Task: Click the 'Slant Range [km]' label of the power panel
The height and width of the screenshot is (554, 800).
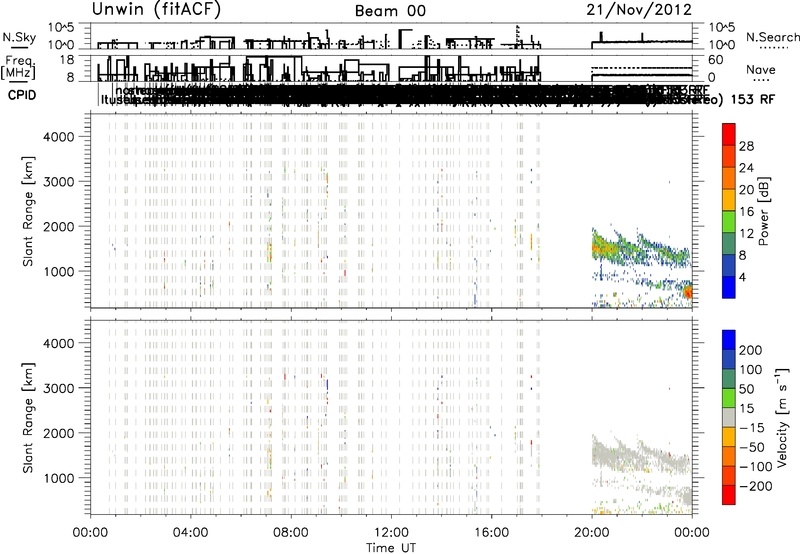Action: (x=28, y=211)
